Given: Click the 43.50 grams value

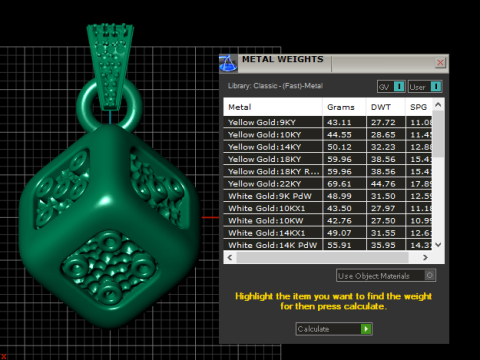Looking at the screenshot, I should (339, 209).
